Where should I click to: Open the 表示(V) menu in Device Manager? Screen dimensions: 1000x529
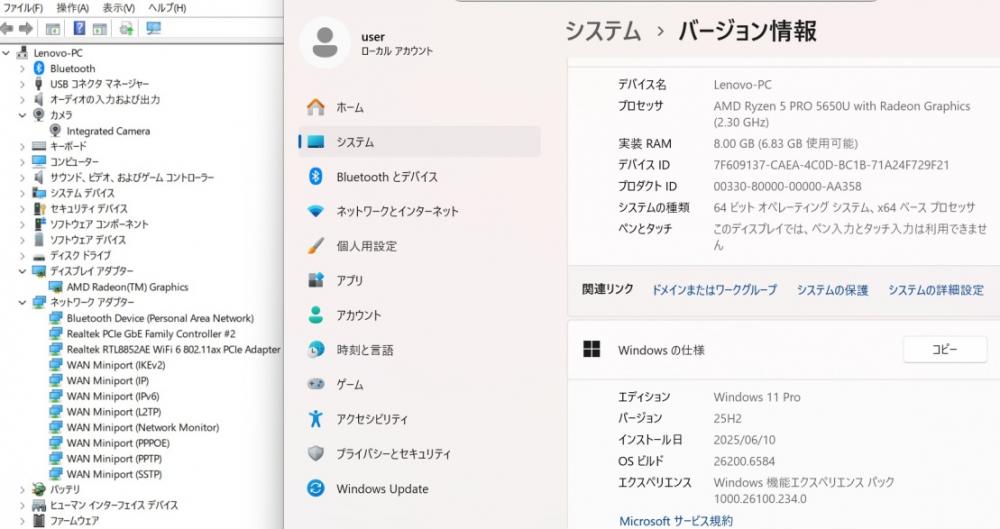click(119, 8)
